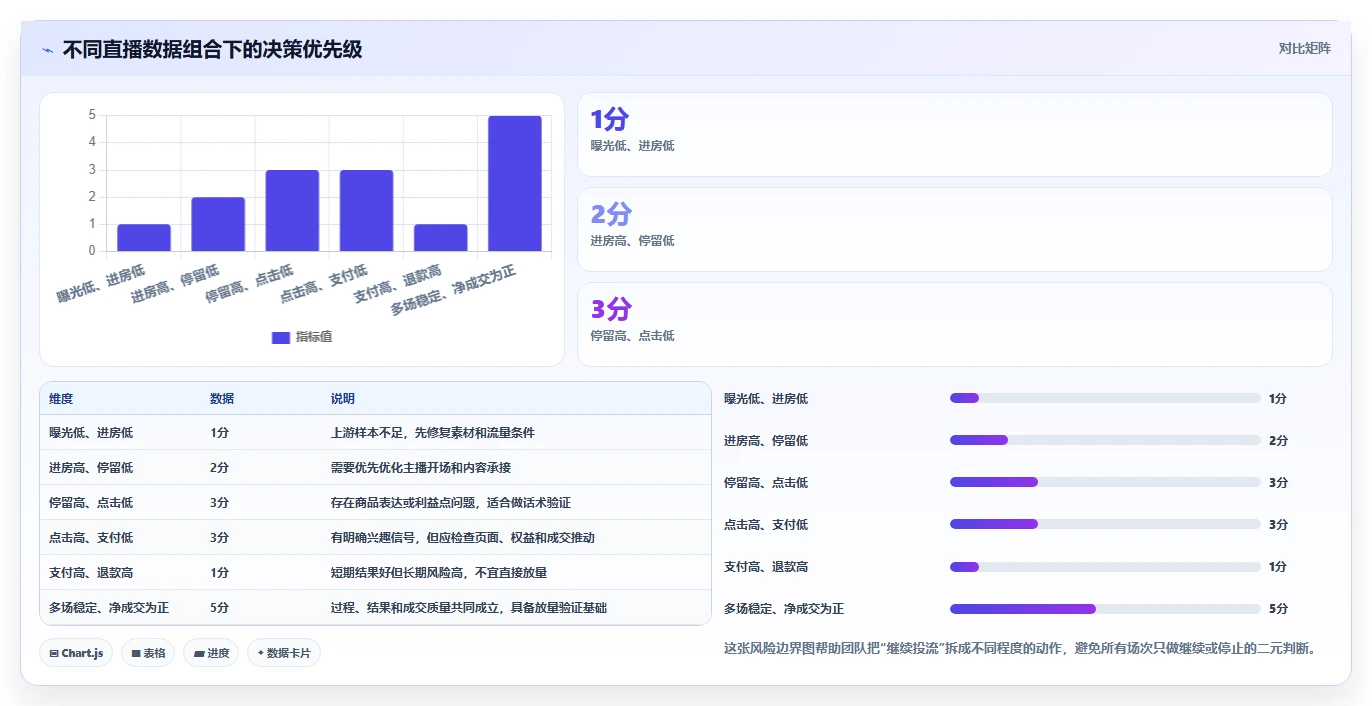Click the chart bar for 进房高、停留低

click(218, 224)
